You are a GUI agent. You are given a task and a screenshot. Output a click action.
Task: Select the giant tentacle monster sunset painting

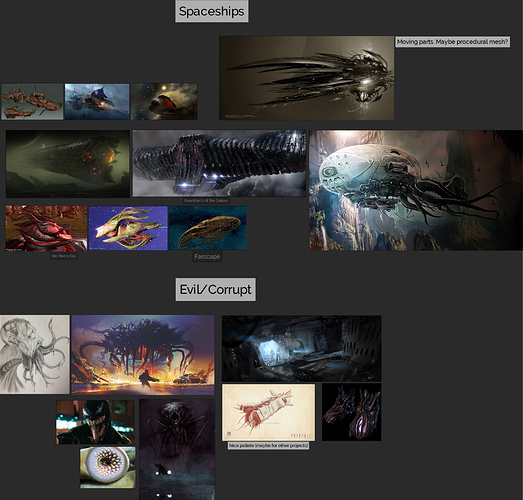pos(143,355)
